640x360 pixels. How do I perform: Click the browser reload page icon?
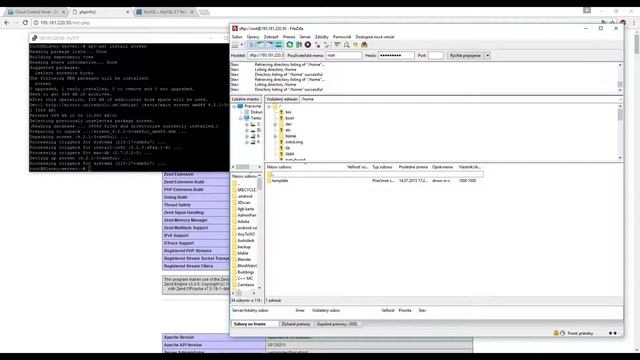click(25, 23)
